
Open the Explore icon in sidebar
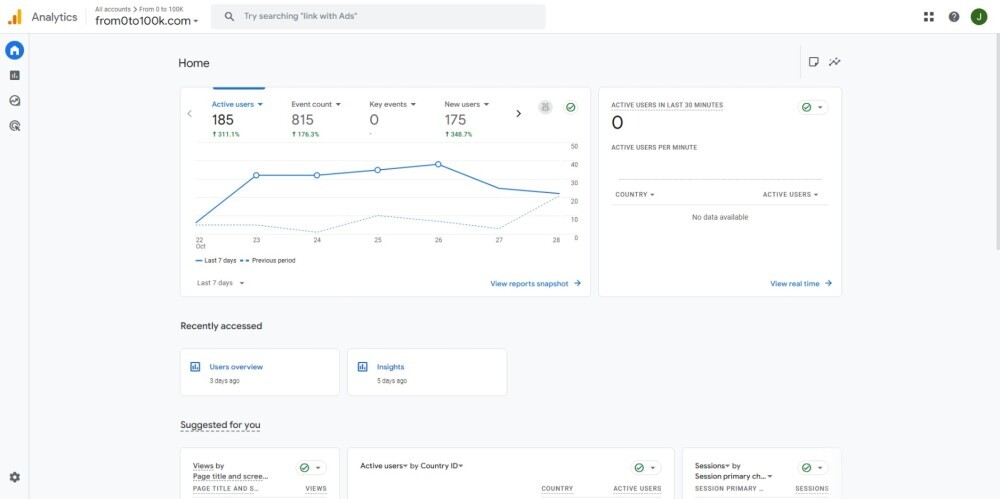[14, 100]
